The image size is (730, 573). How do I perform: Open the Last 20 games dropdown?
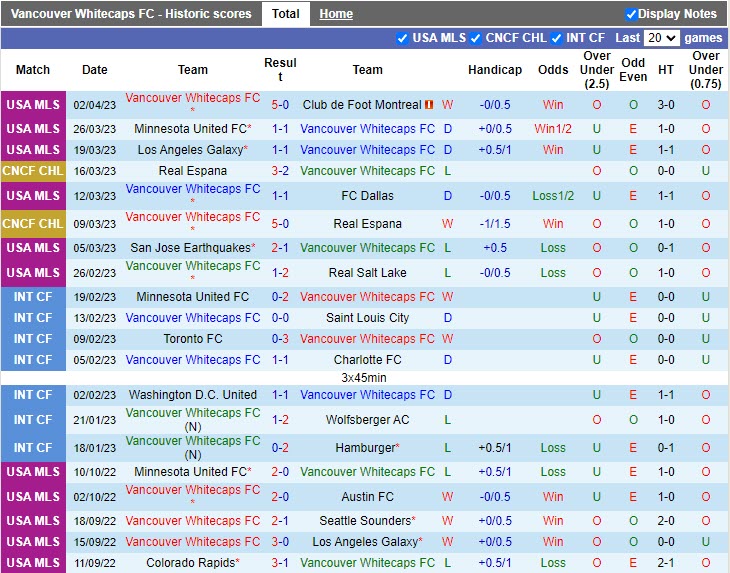point(661,38)
